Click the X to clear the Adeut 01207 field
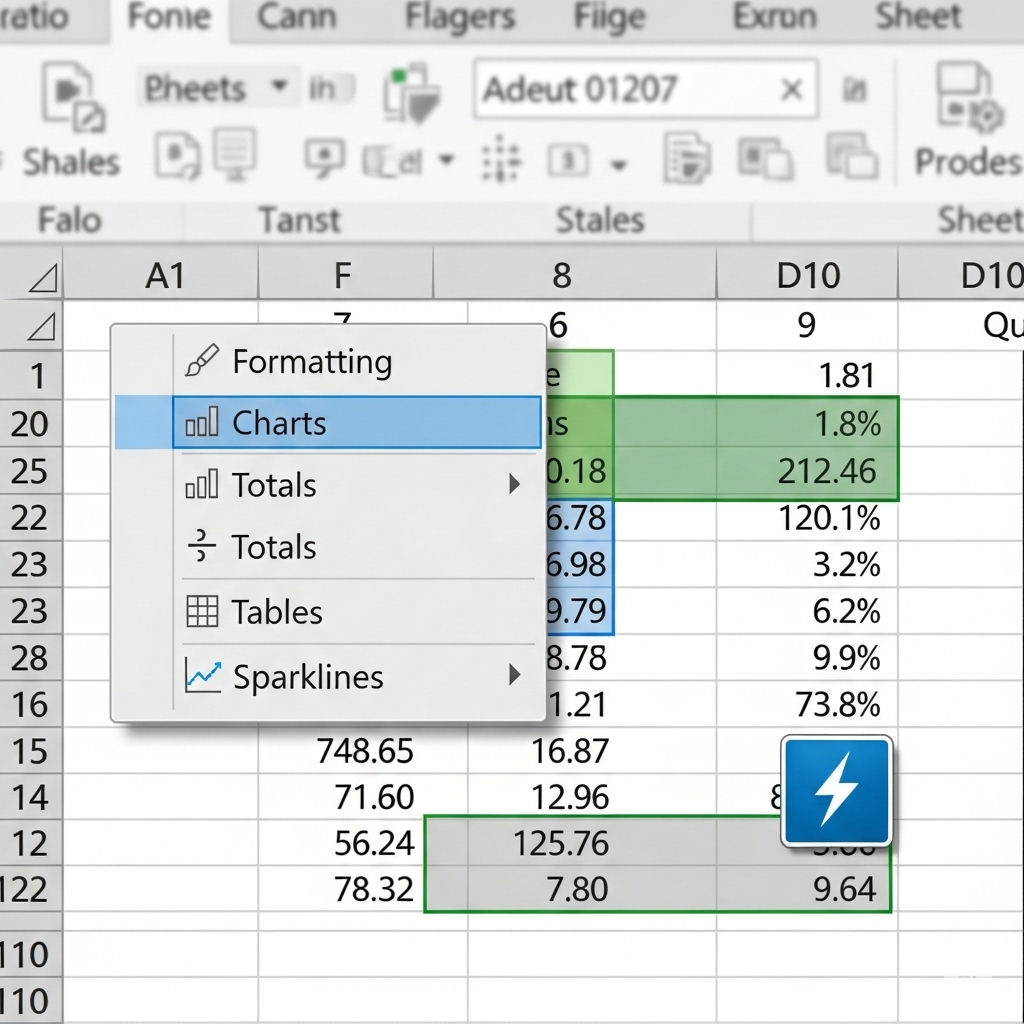This screenshot has width=1024, height=1024. tap(791, 89)
